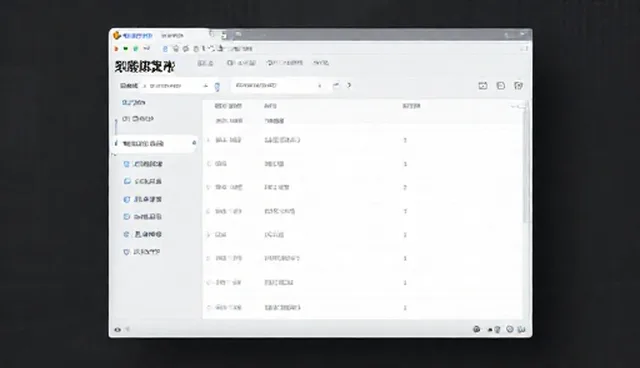The width and height of the screenshot is (640, 368).
Task: Select the highlighted sidebar section entry
Action: [155, 144]
